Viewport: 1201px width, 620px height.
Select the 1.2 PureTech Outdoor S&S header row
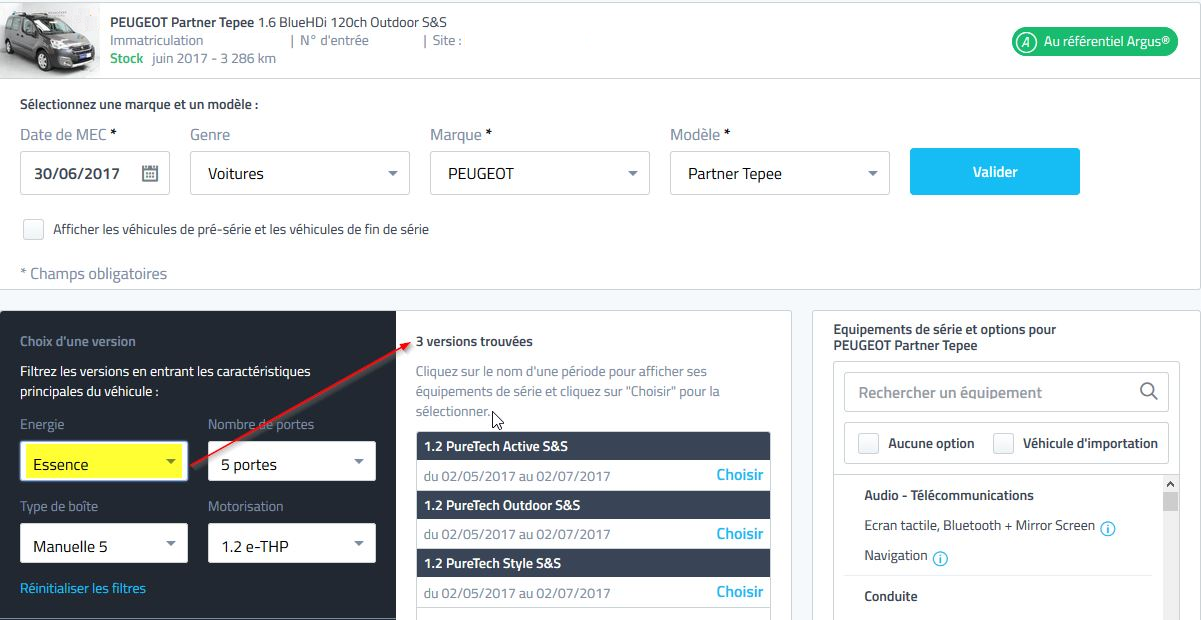593,504
